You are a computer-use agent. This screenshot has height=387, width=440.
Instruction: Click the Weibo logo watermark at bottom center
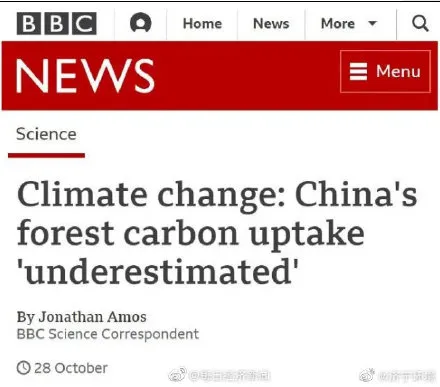point(177,375)
